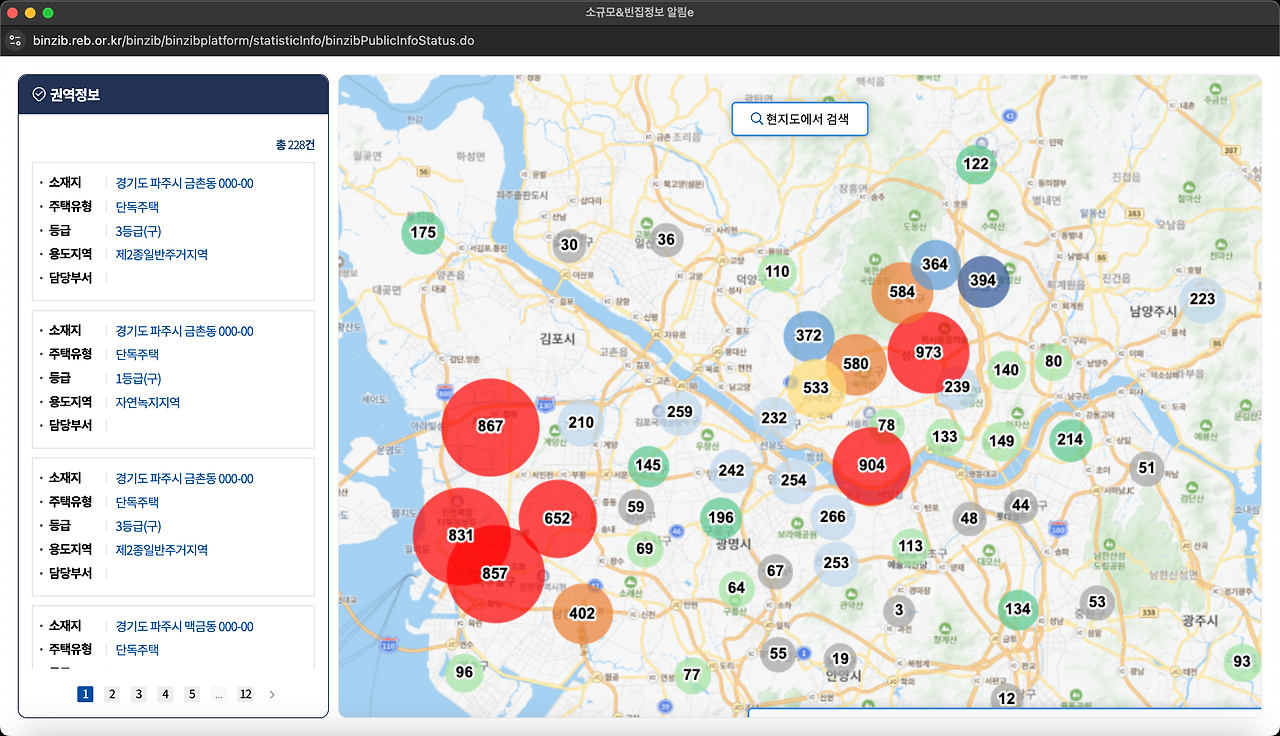Click the 권역정보 panel header

coord(173,95)
